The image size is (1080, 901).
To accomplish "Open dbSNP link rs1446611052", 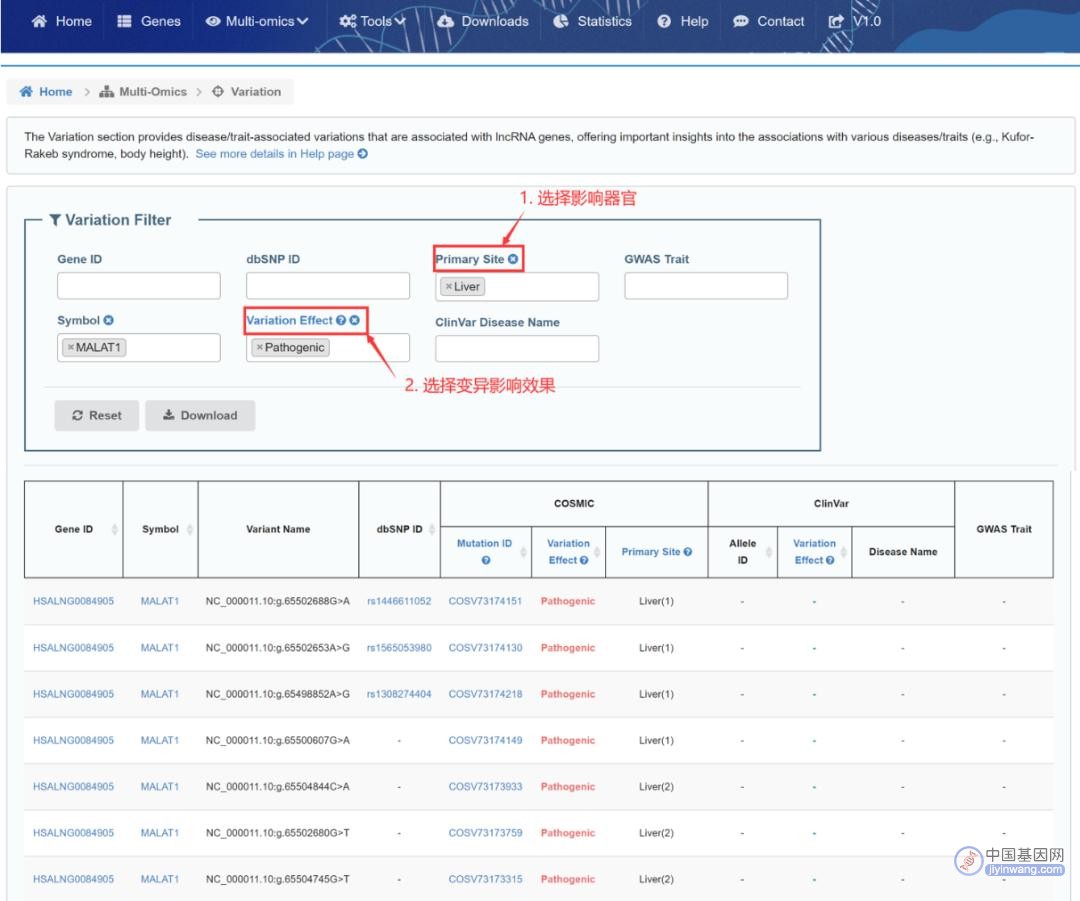I will (399, 601).
